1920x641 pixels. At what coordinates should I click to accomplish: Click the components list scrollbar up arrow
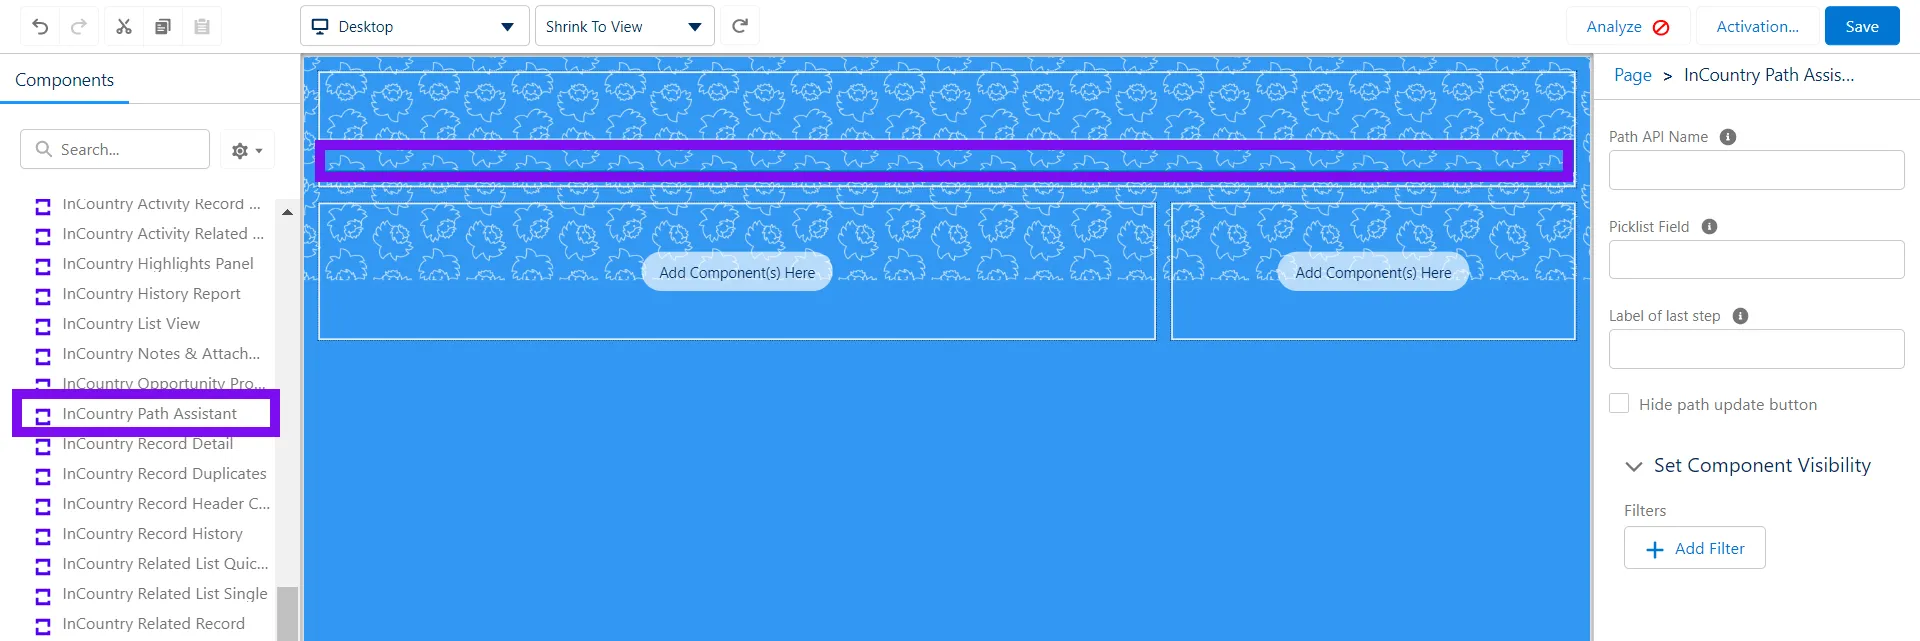click(x=287, y=212)
